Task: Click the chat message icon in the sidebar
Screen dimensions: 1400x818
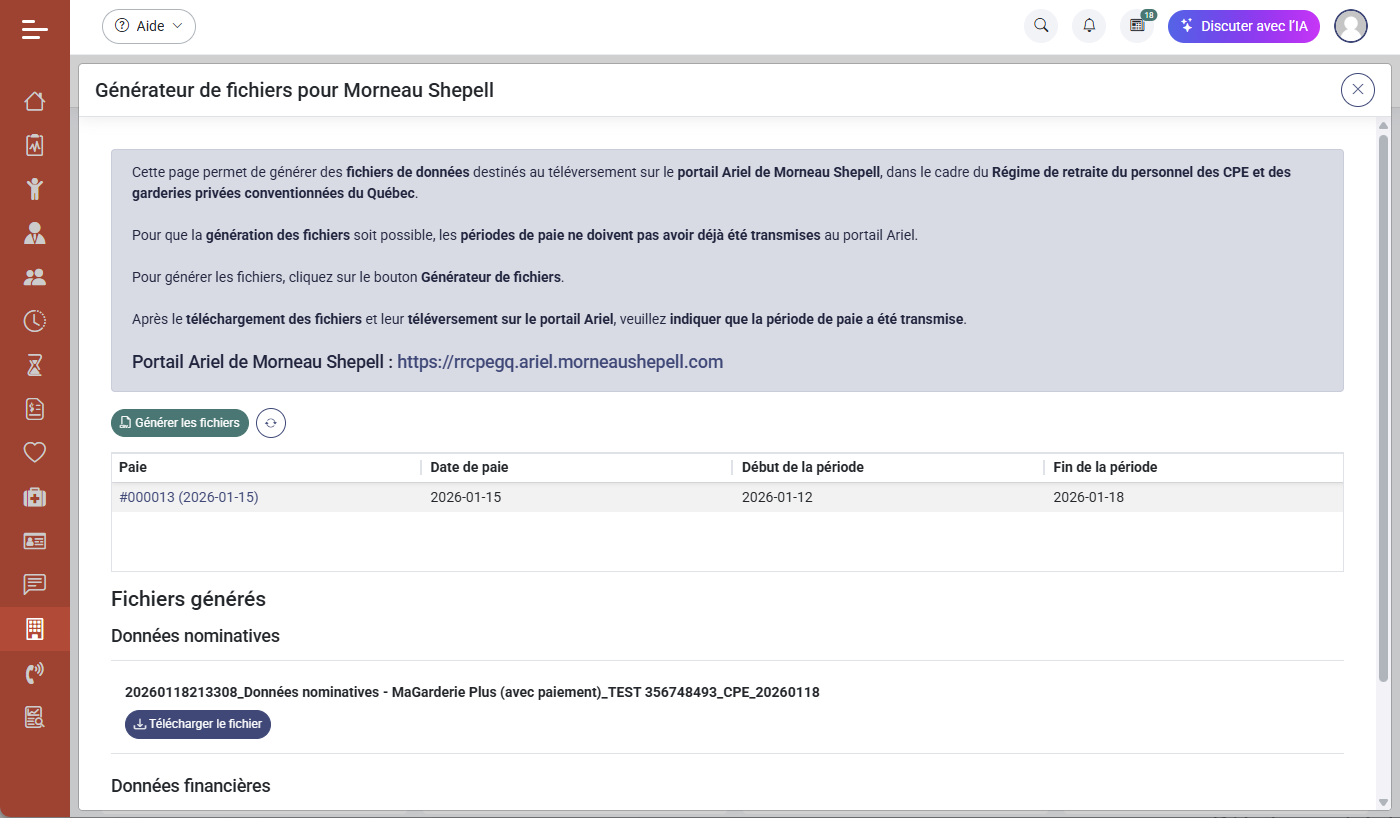Action: pyautogui.click(x=35, y=585)
